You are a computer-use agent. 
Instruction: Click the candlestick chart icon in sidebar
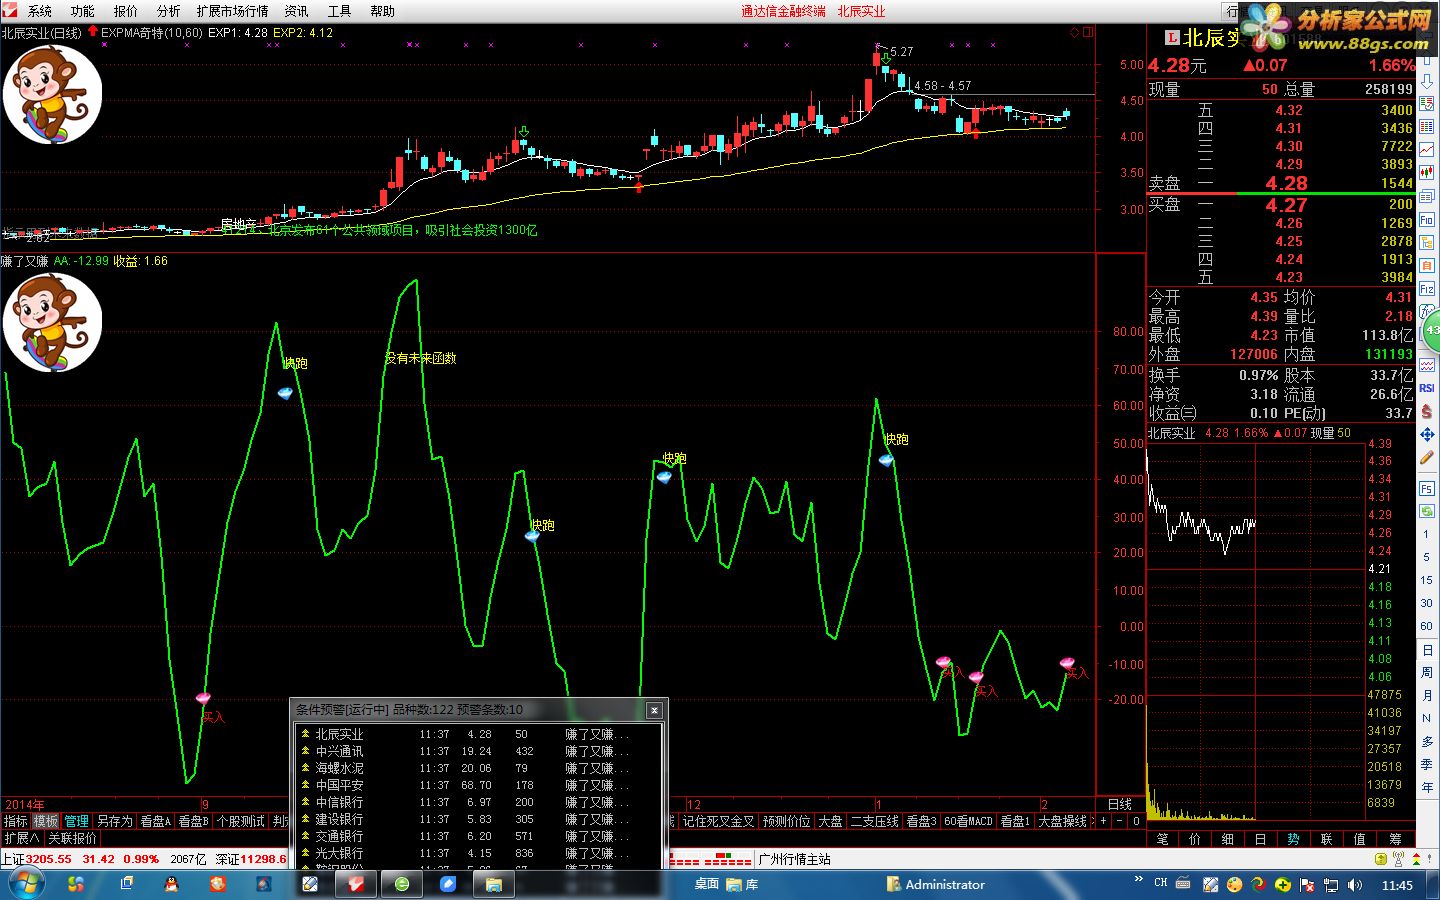click(1427, 171)
